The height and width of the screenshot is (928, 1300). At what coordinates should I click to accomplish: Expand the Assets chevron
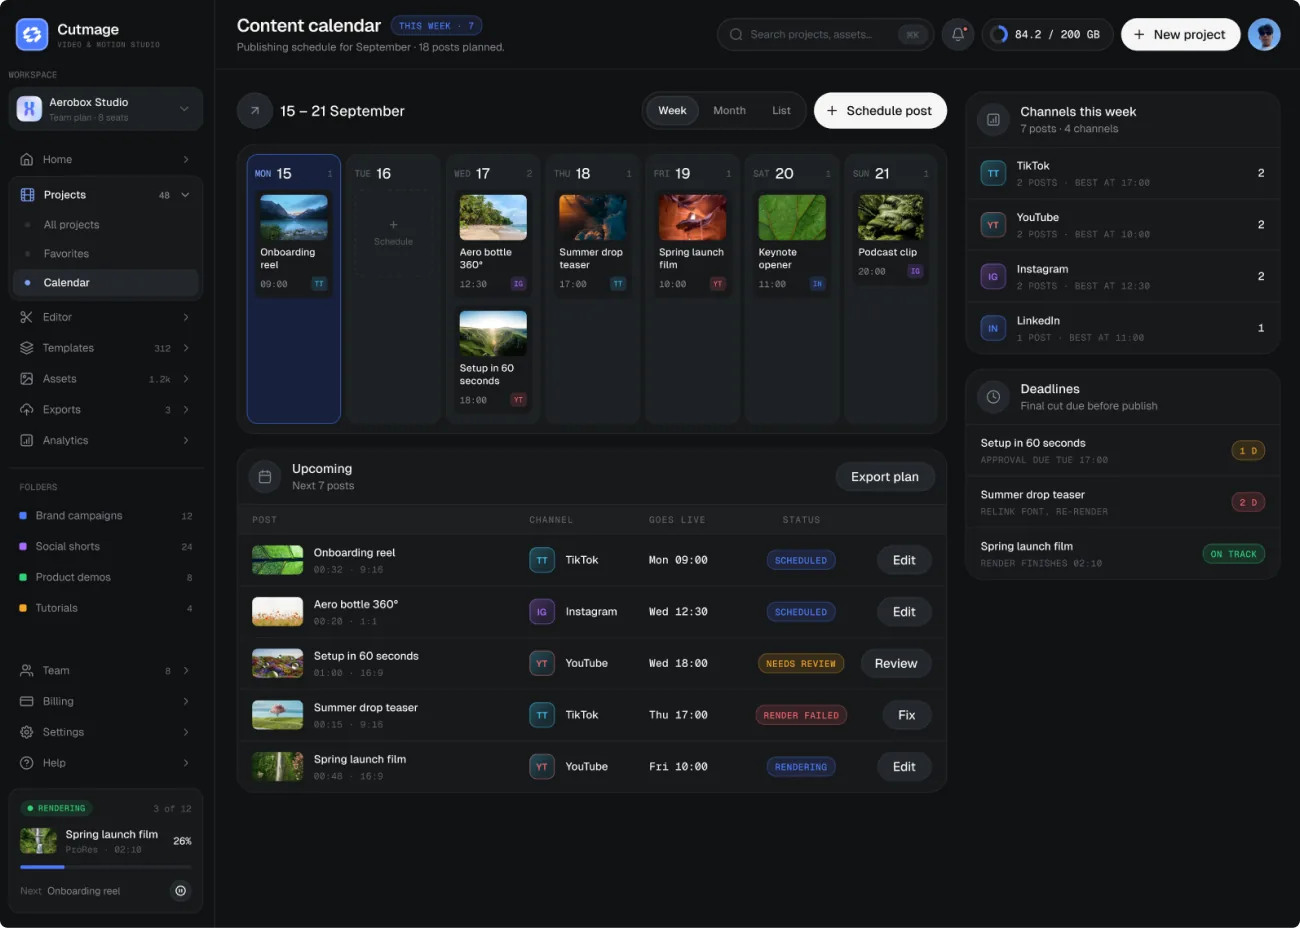[186, 379]
